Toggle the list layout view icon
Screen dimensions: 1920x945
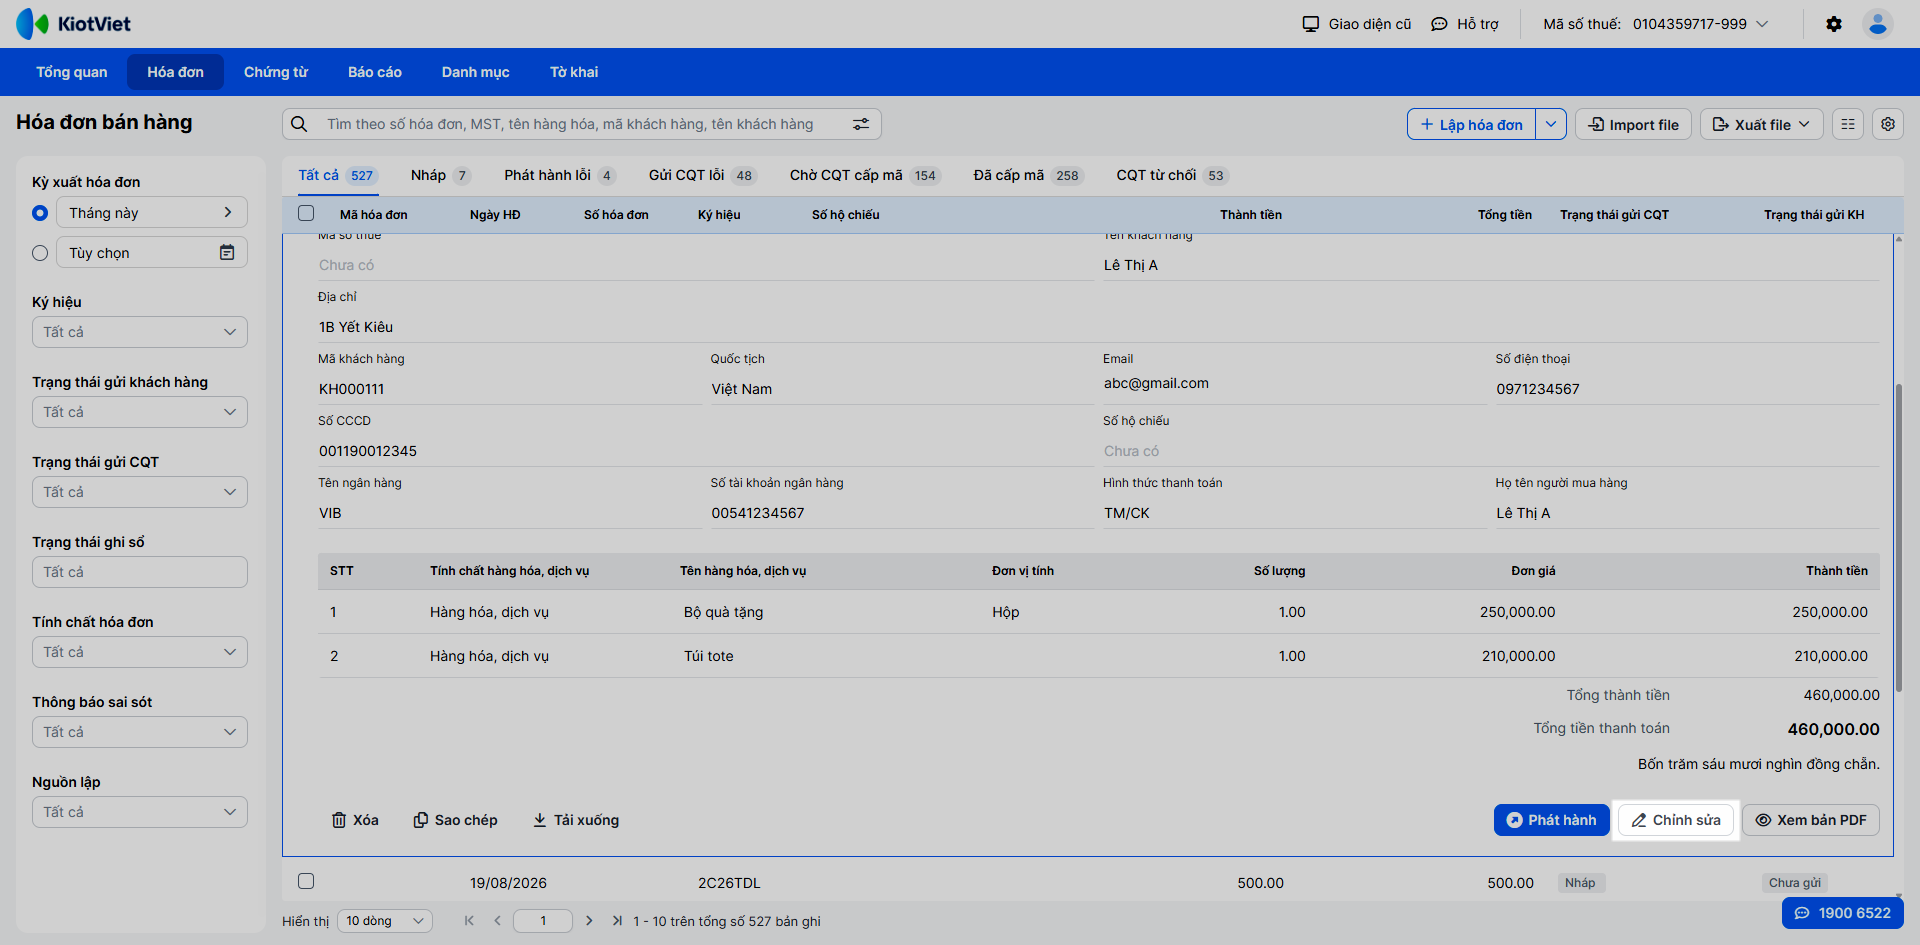[1848, 124]
